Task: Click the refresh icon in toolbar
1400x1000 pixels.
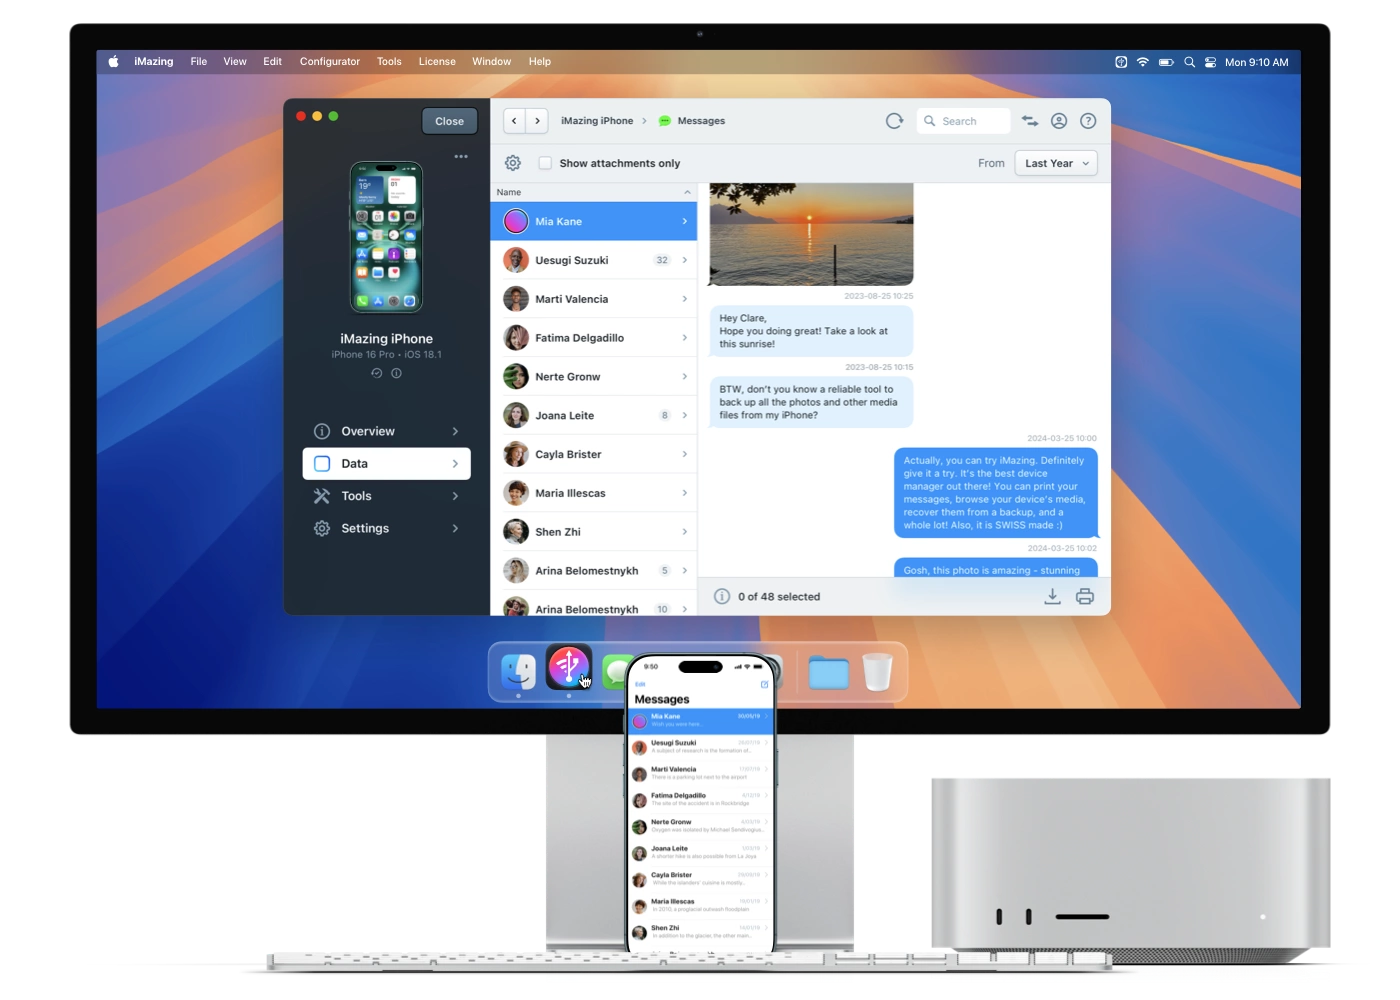Action: 894,121
